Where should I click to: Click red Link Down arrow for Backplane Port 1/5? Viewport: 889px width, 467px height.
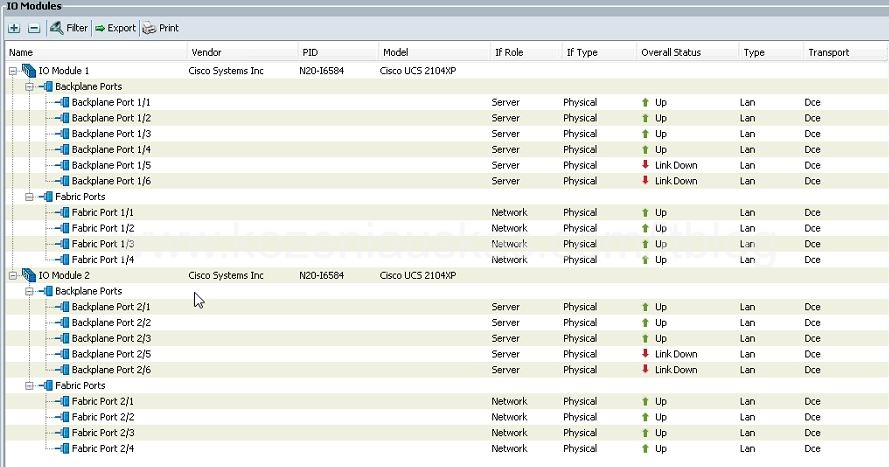coord(645,165)
